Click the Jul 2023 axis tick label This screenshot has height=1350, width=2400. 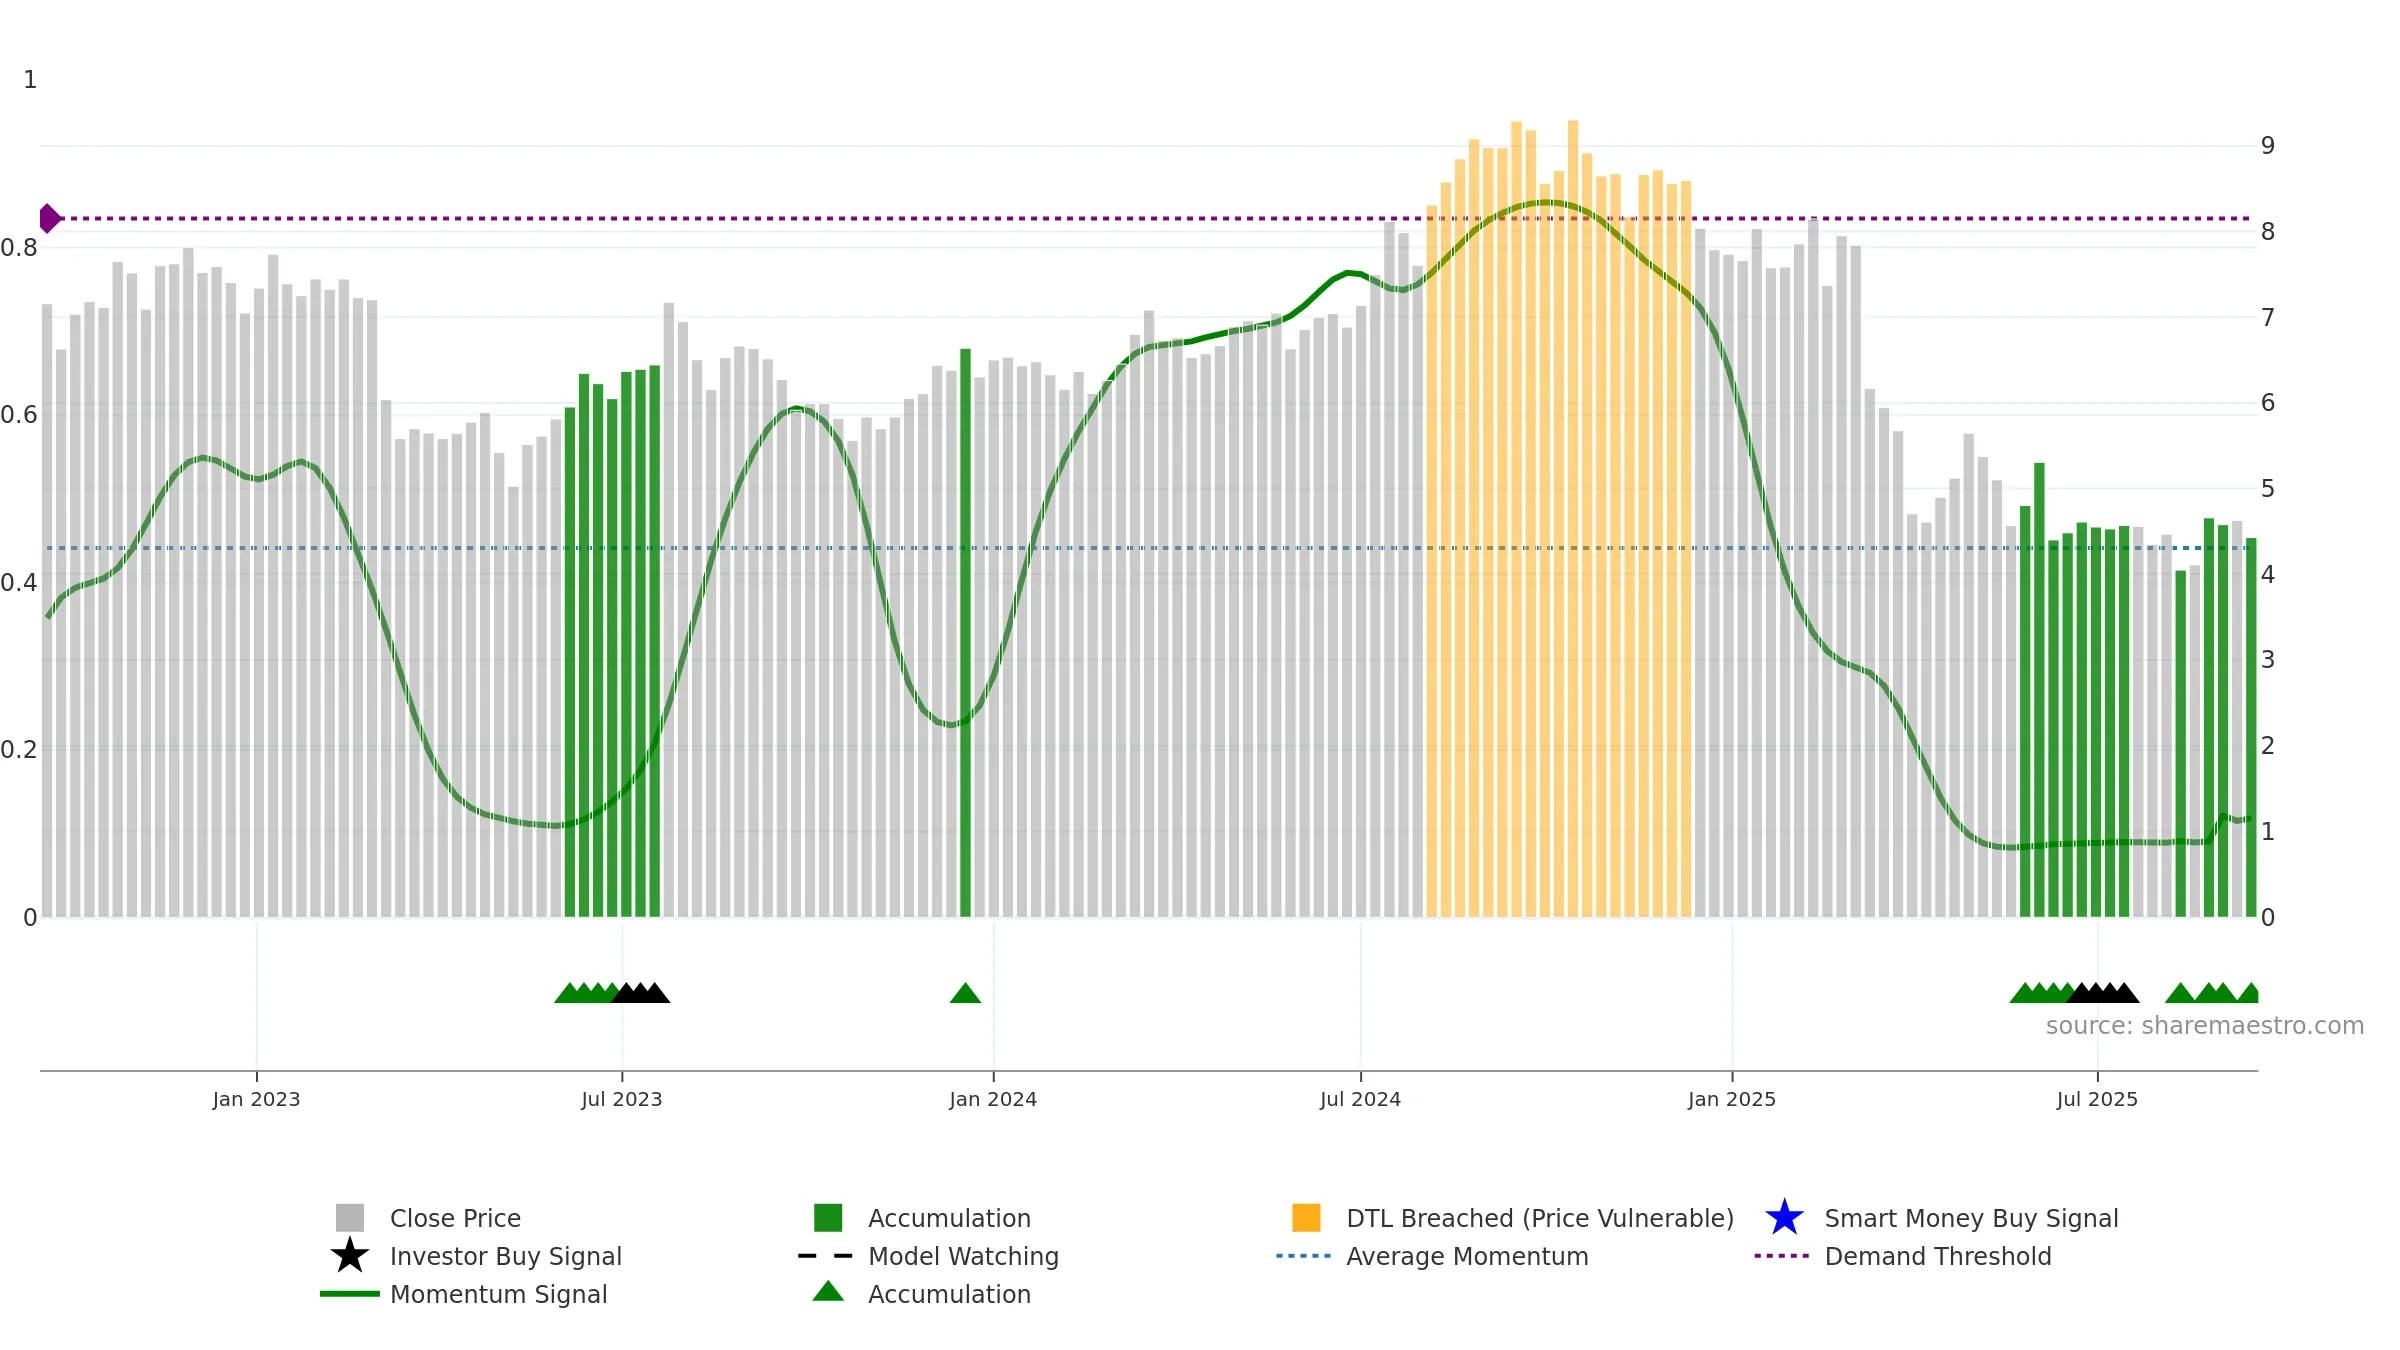click(x=622, y=1099)
